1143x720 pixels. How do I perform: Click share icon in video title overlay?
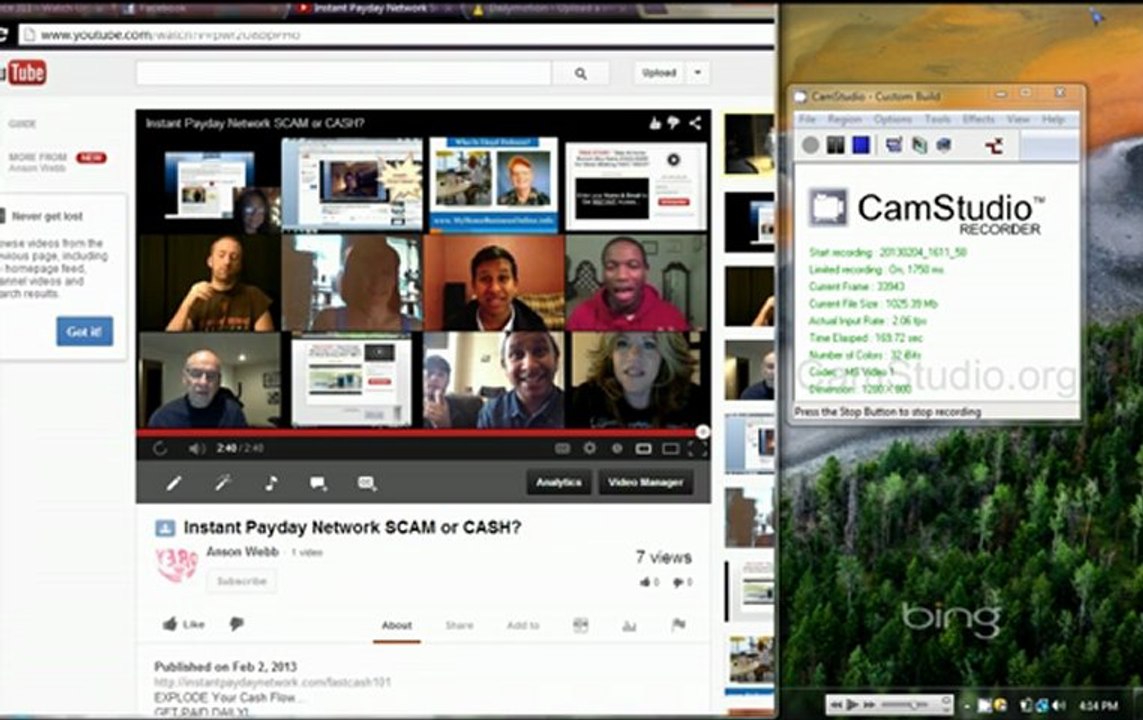695,123
